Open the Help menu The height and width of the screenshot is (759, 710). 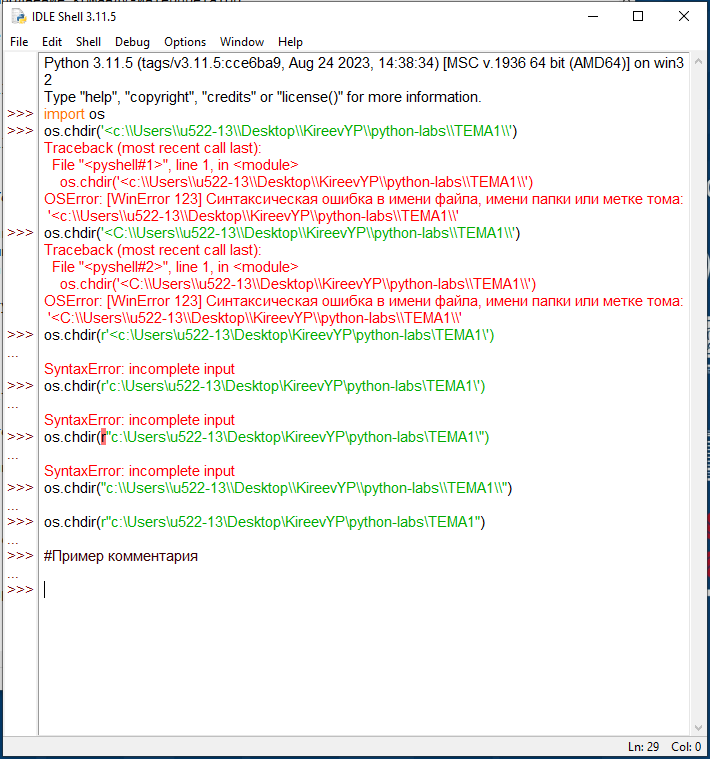tap(290, 42)
